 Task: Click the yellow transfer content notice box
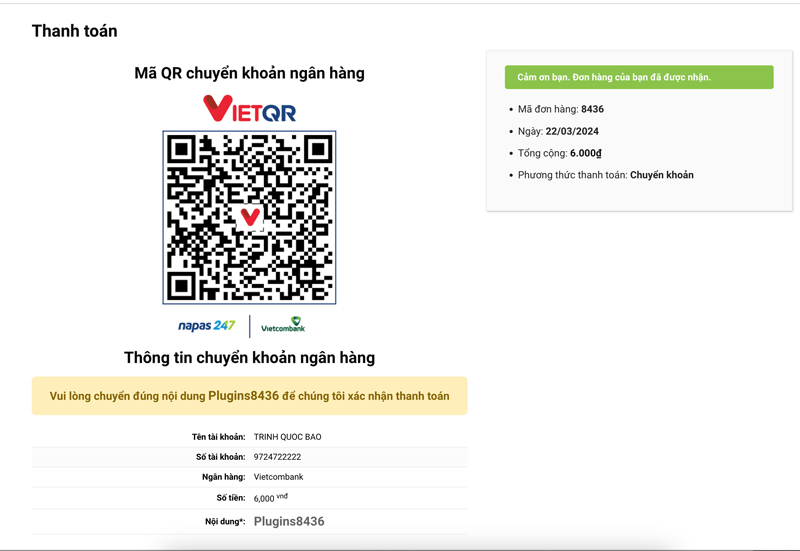coord(249,396)
